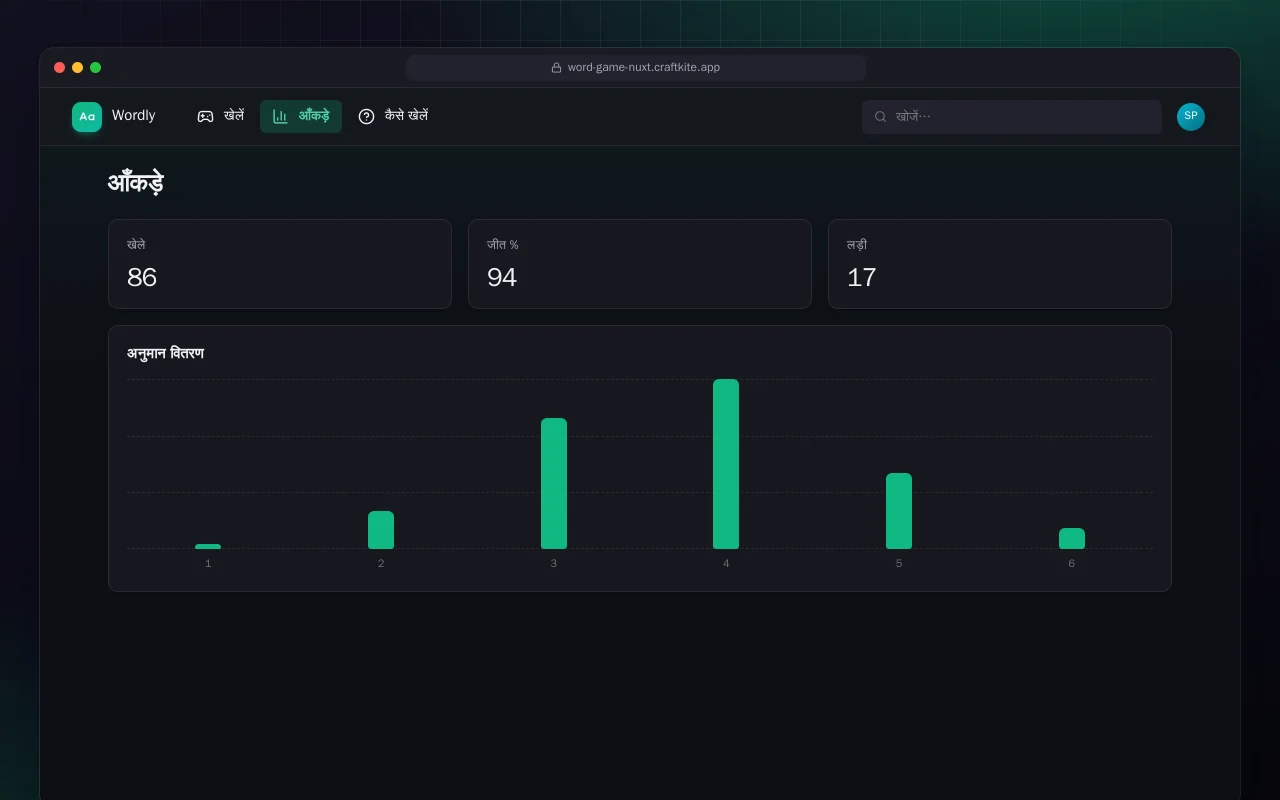Click the खेले card value 86
The image size is (1280, 800).
(142, 277)
